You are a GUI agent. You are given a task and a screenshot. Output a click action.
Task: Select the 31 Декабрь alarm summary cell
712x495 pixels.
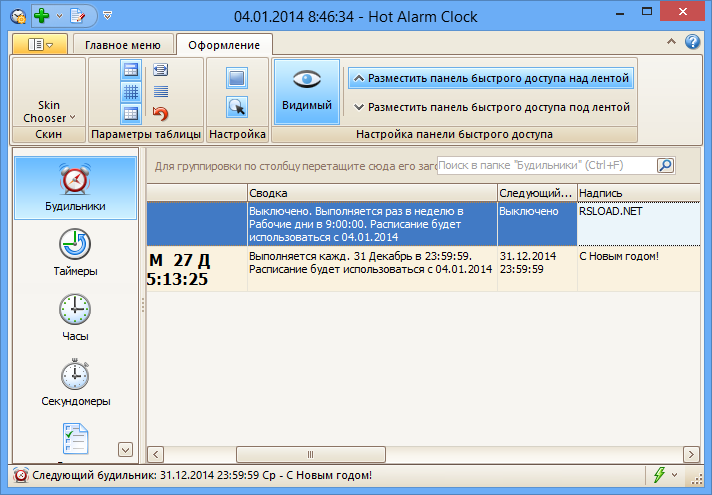point(372,269)
